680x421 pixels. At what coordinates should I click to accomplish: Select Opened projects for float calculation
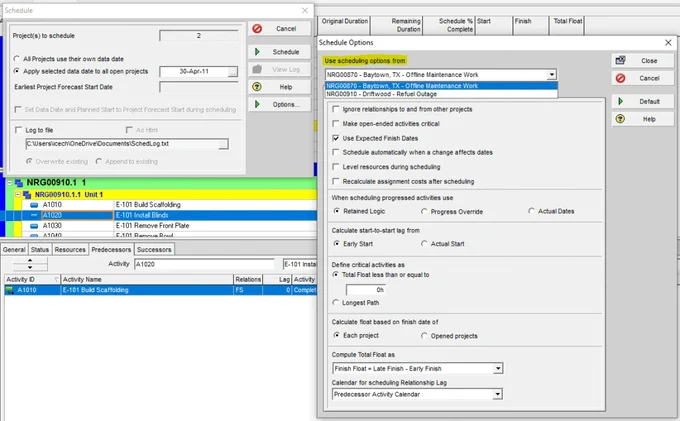click(x=424, y=336)
